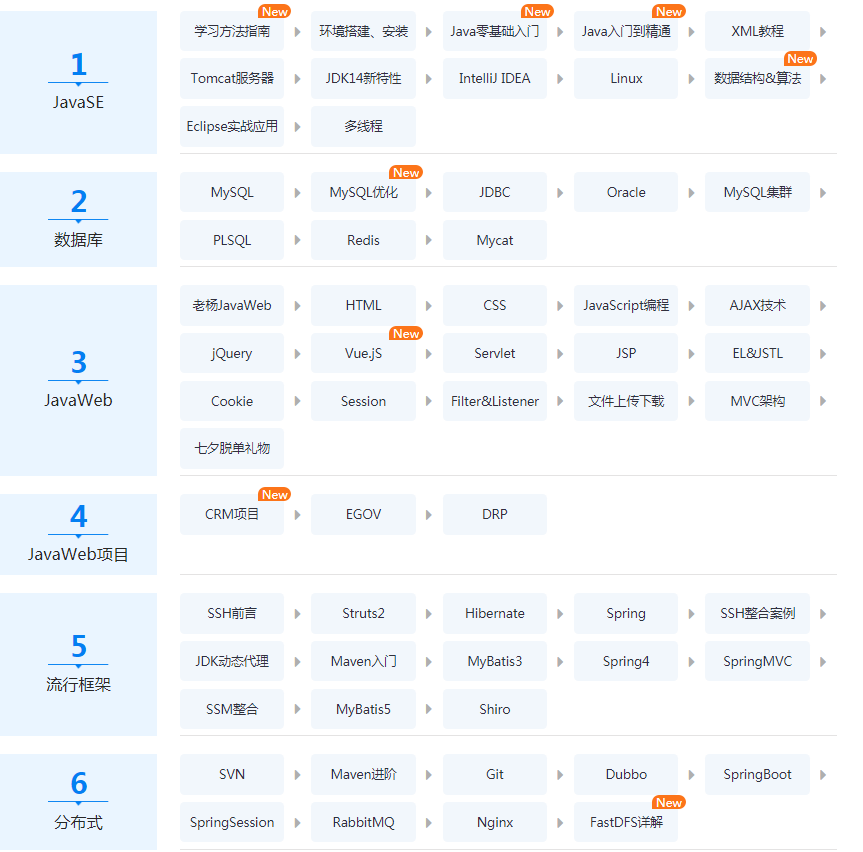Select stage 1 JavaSE category
The height and width of the screenshot is (852, 863).
point(78,83)
